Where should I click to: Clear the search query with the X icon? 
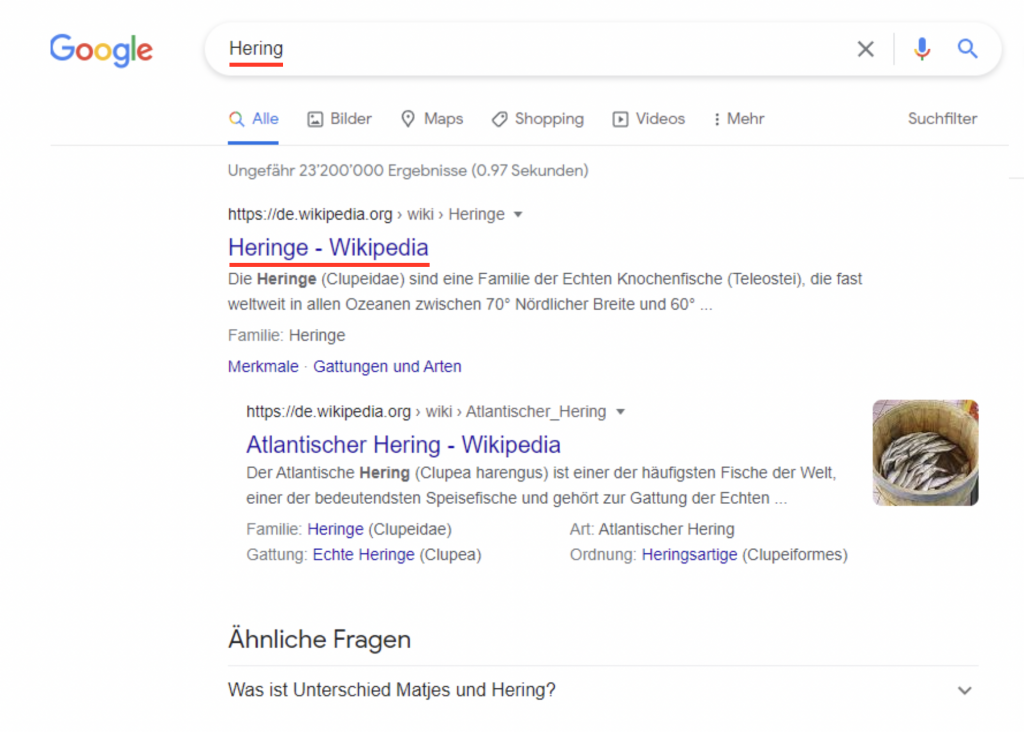click(x=865, y=49)
